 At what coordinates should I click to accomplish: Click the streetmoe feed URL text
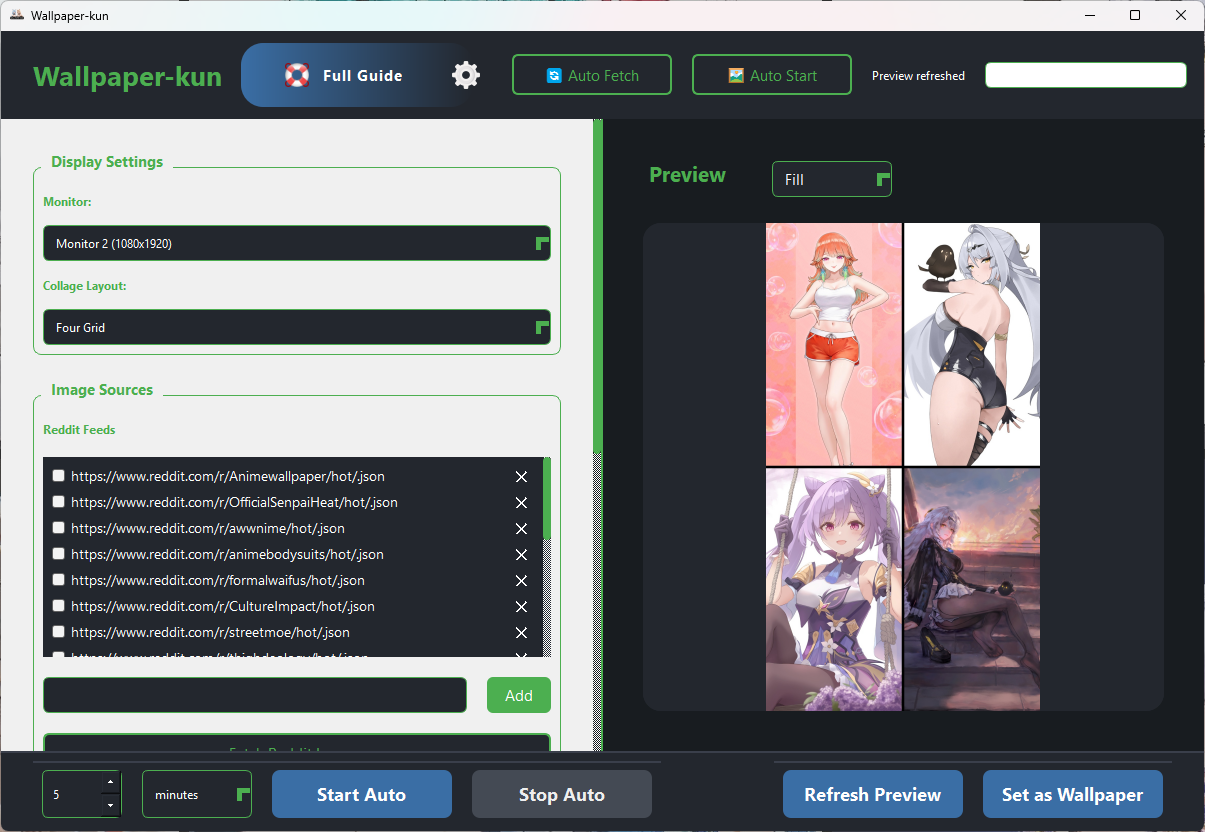pyautogui.click(x=210, y=632)
